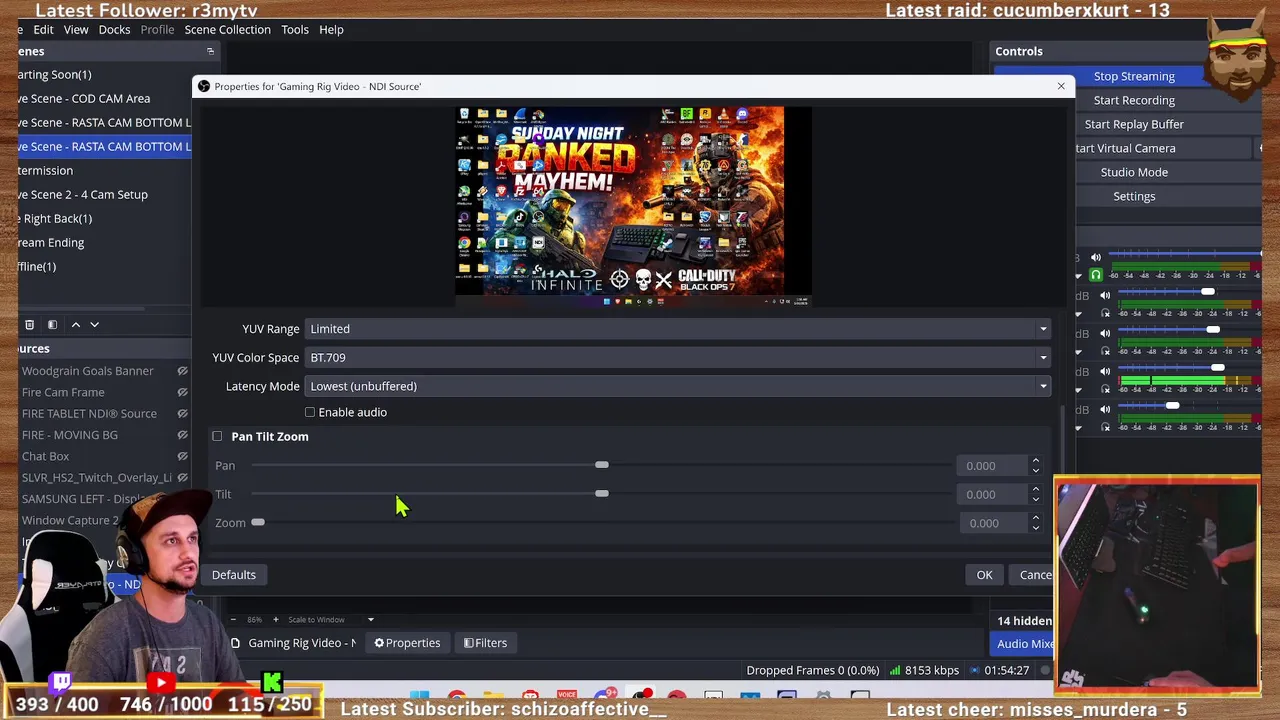The width and height of the screenshot is (1280, 720).
Task: Enable the Pan Tilt Zoom checkbox
Action: click(x=217, y=436)
